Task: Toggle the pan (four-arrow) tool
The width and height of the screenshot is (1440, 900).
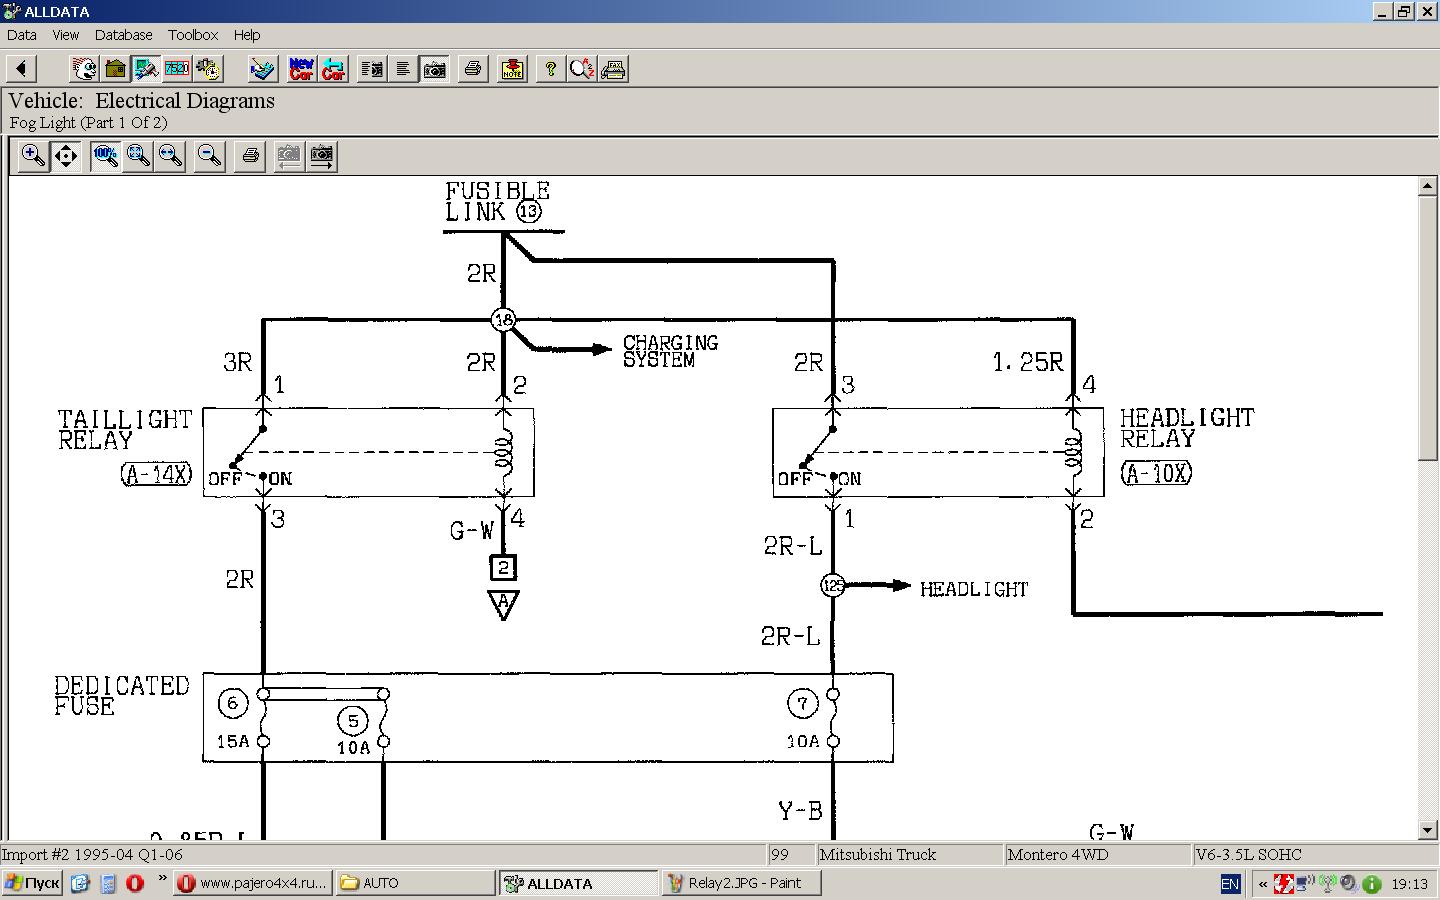Action: tap(66, 156)
